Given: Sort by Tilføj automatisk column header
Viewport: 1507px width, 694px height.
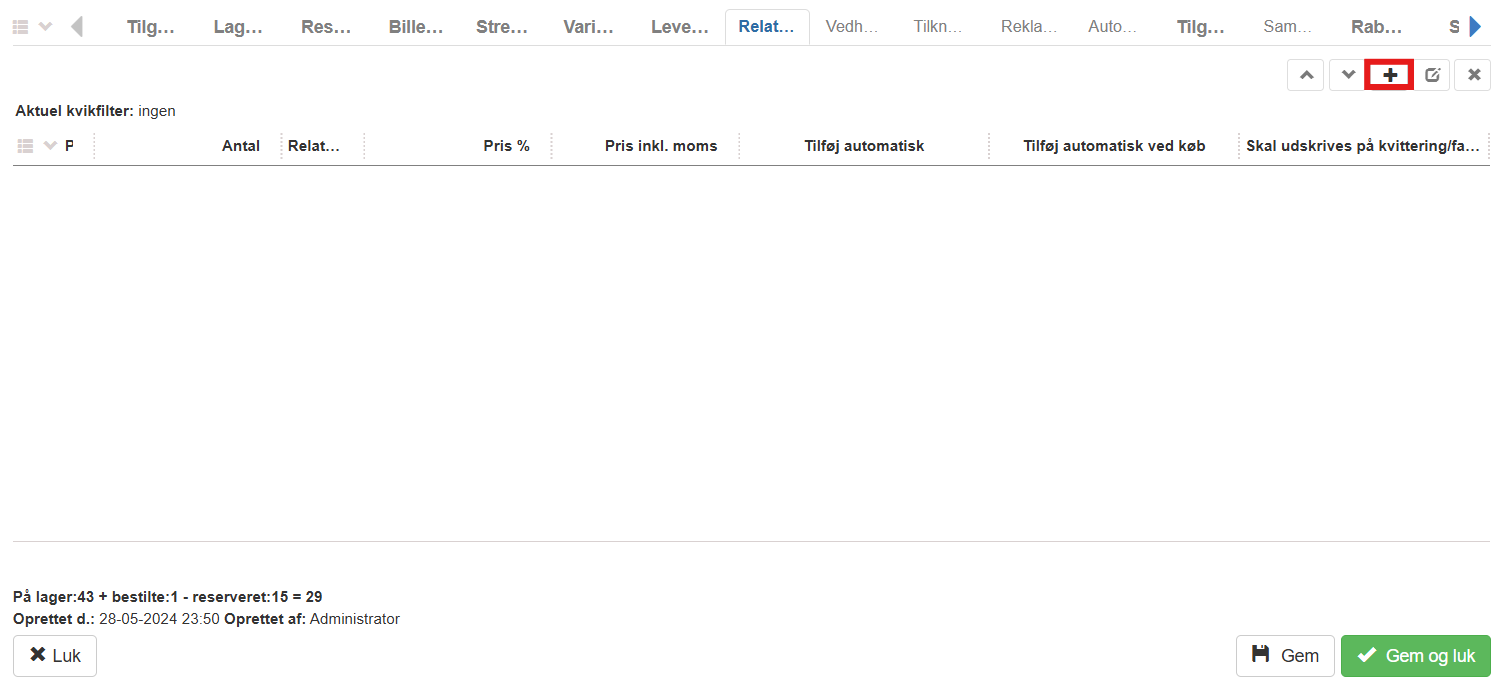Looking at the screenshot, I should pyautogui.click(x=864, y=146).
